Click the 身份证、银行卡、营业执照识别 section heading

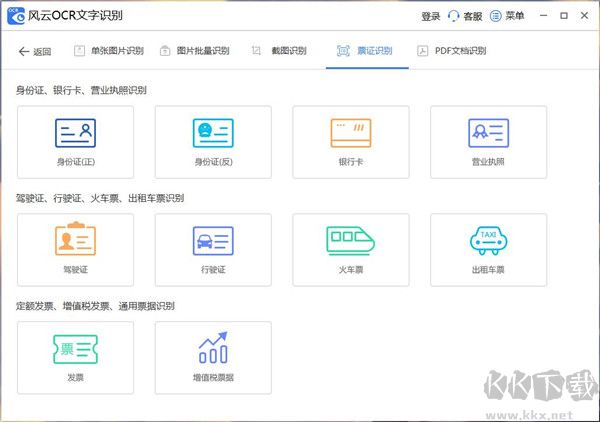tap(81, 90)
